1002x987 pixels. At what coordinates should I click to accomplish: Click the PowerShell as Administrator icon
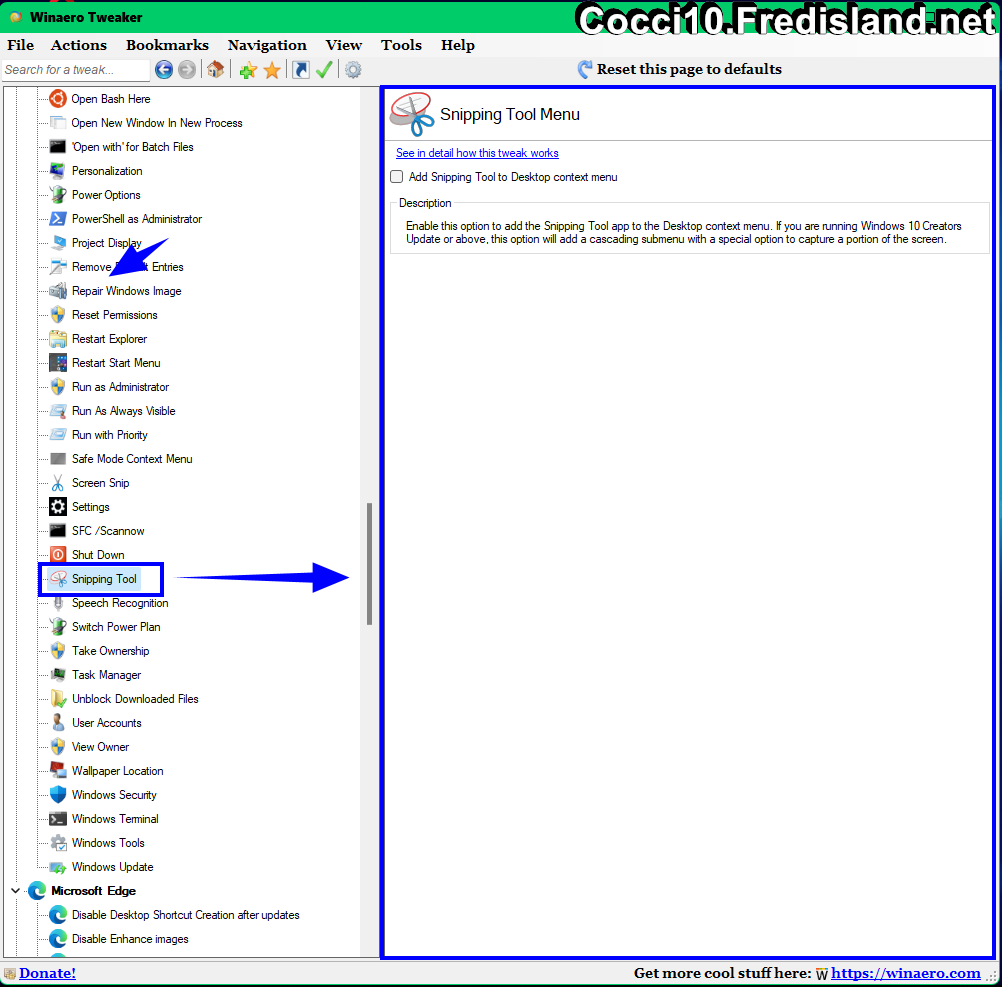pos(58,218)
